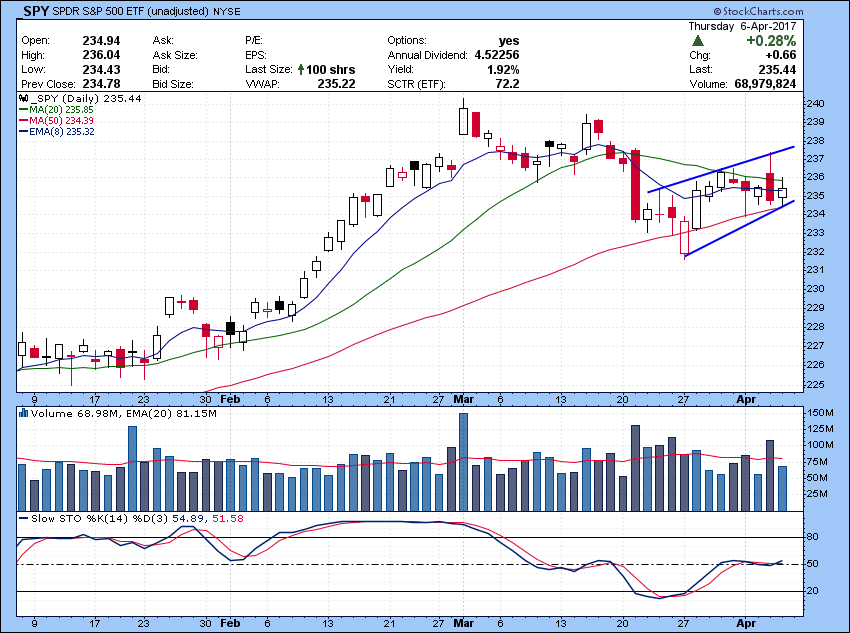This screenshot has width=850, height=633.
Task: Select the Annual Dividend value 4.52256
Action: click(497, 55)
